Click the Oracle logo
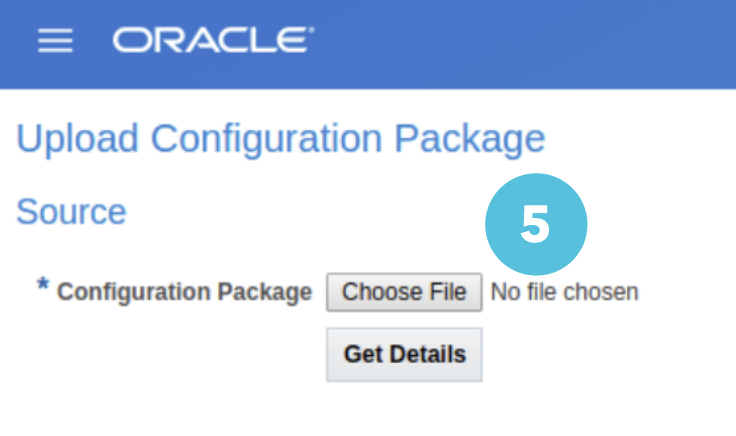Viewport: 736px width, 436px height. [x=213, y=40]
